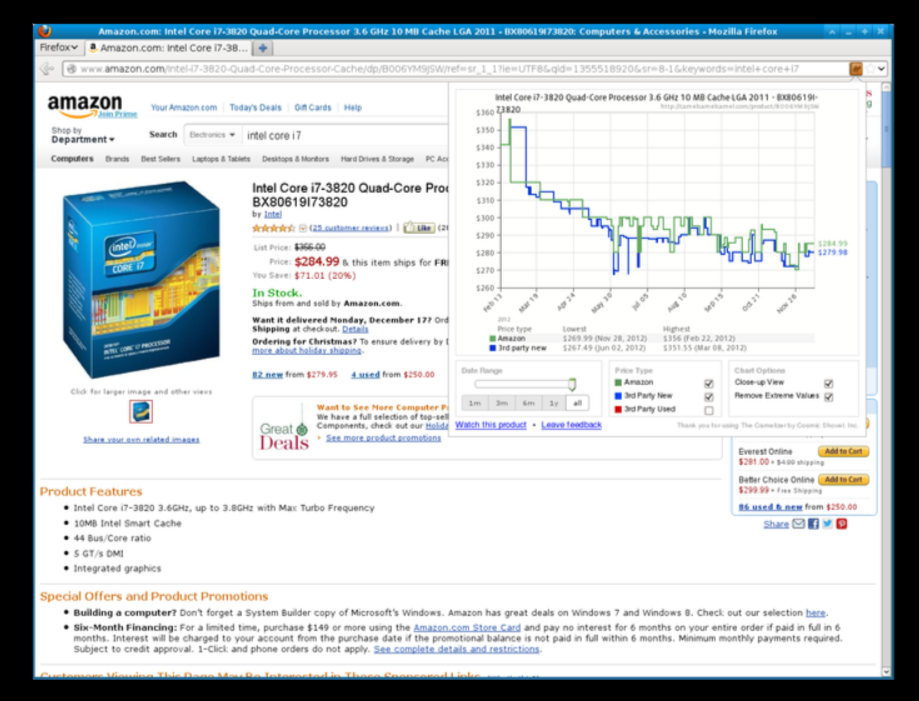
Task: Open the Firefox application menu
Action: [59, 47]
